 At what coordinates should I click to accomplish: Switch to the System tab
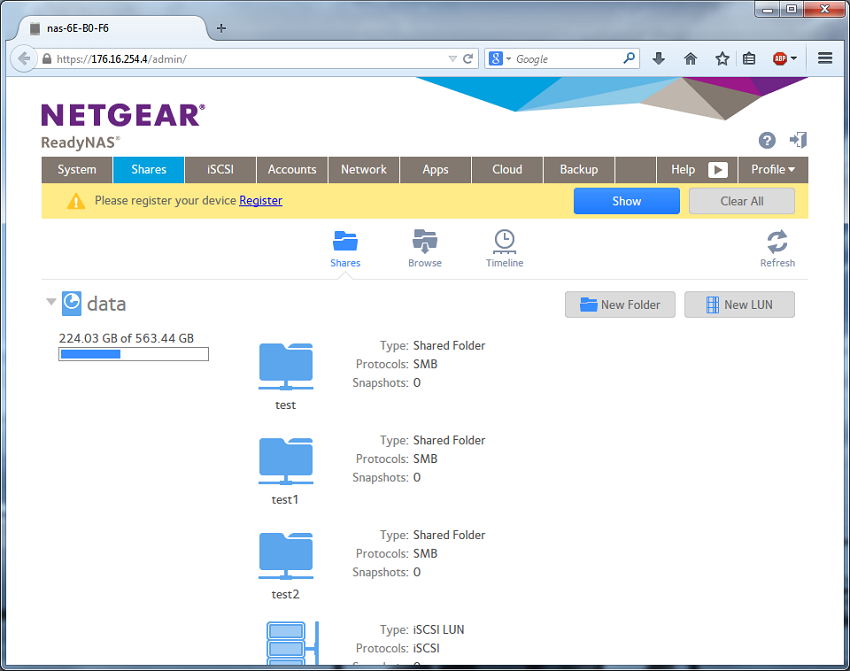tap(77, 170)
